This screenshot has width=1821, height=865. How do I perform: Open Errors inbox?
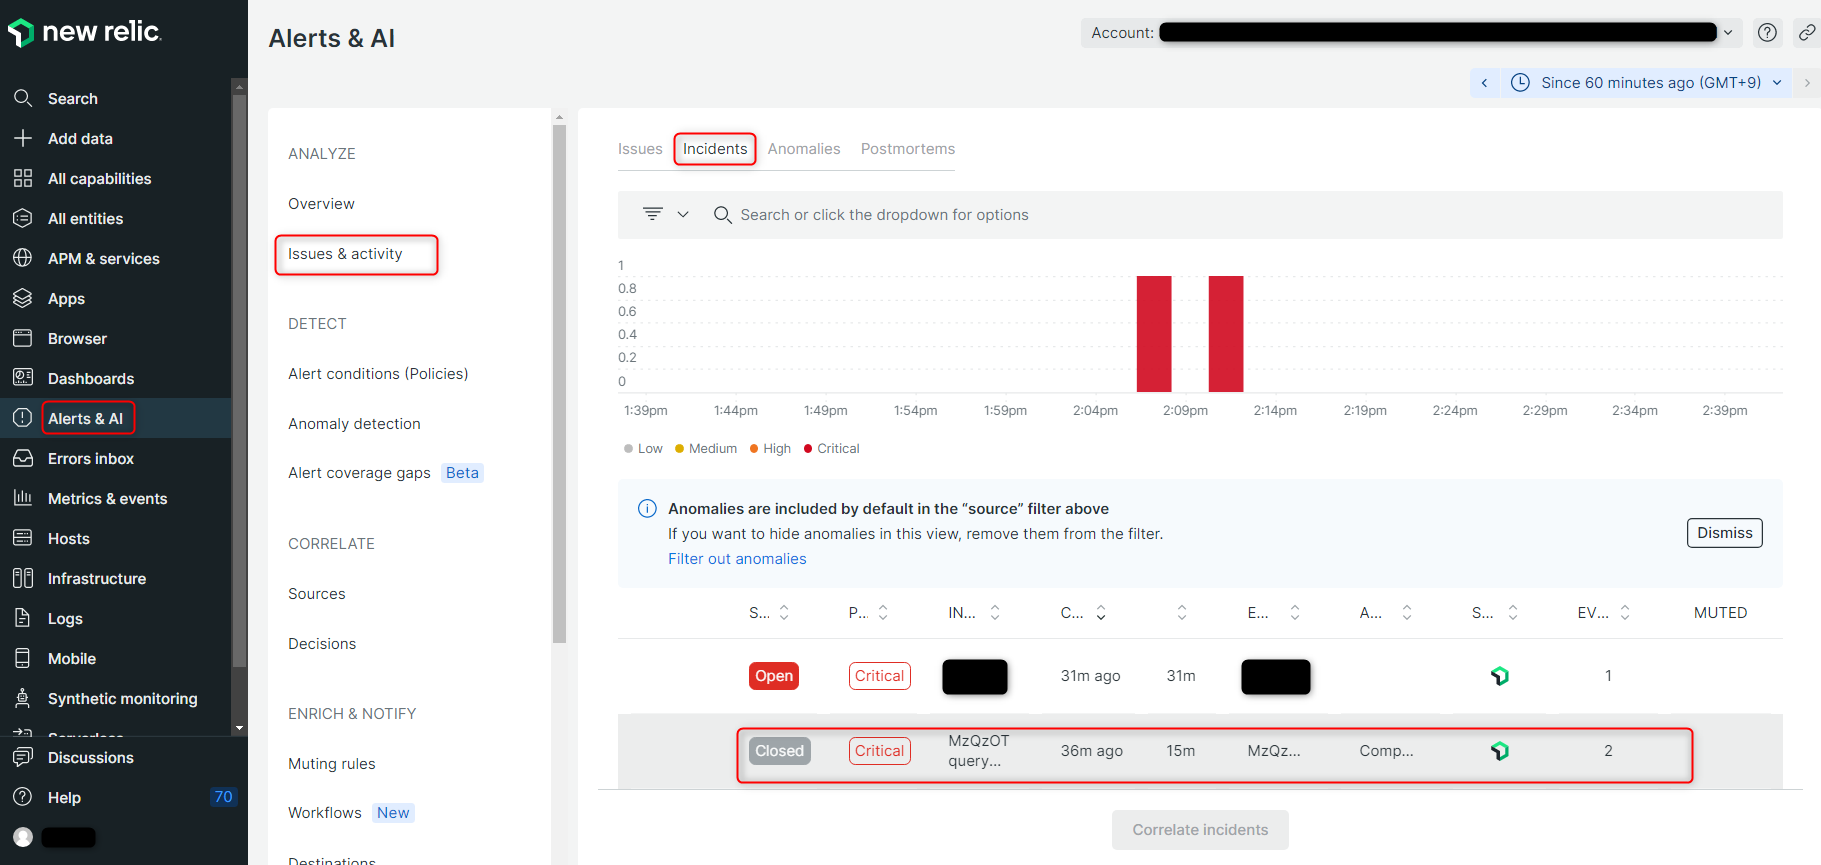click(90, 458)
